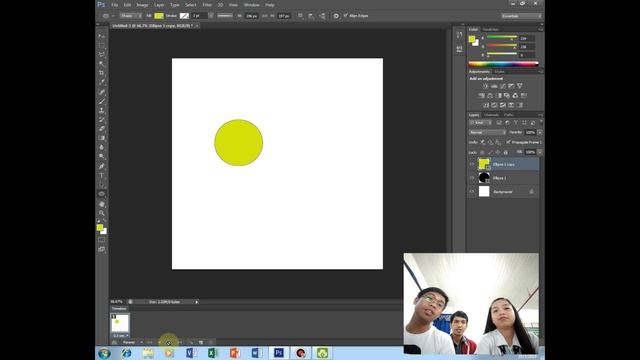Open the Image menu

point(142,5)
